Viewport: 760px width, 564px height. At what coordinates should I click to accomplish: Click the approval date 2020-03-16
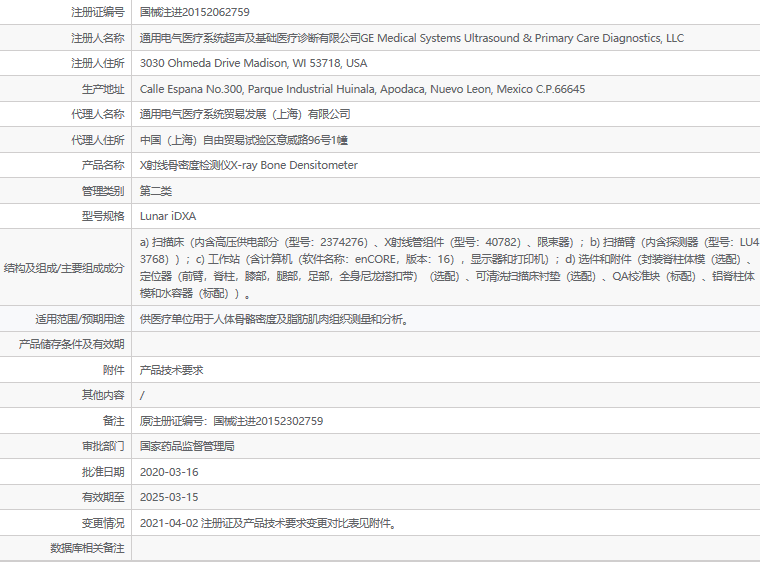(169, 472)
